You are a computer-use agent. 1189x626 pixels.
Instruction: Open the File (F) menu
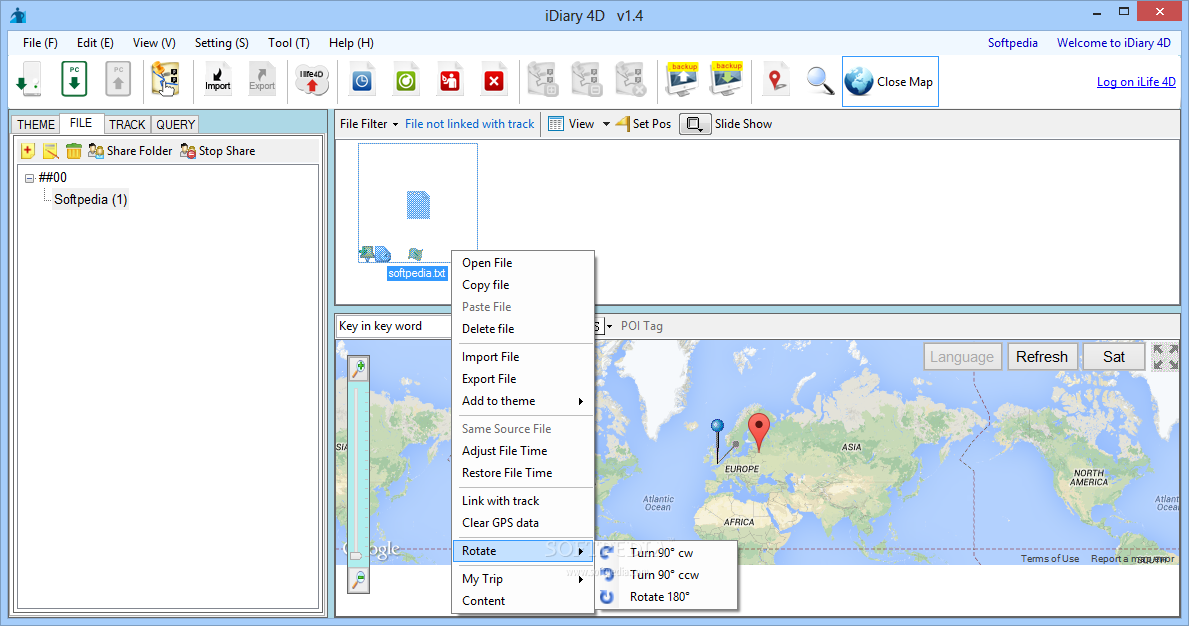(40, 43)
